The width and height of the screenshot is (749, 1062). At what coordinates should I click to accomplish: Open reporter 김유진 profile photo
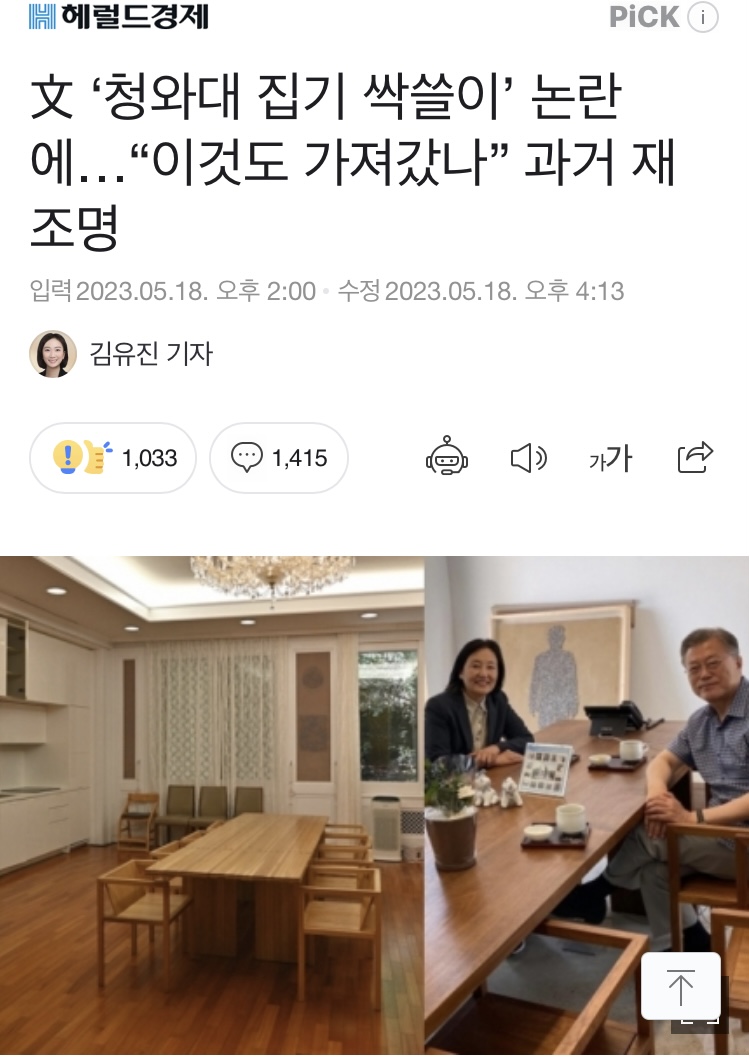pyautogui.click(x=53, y=354)
